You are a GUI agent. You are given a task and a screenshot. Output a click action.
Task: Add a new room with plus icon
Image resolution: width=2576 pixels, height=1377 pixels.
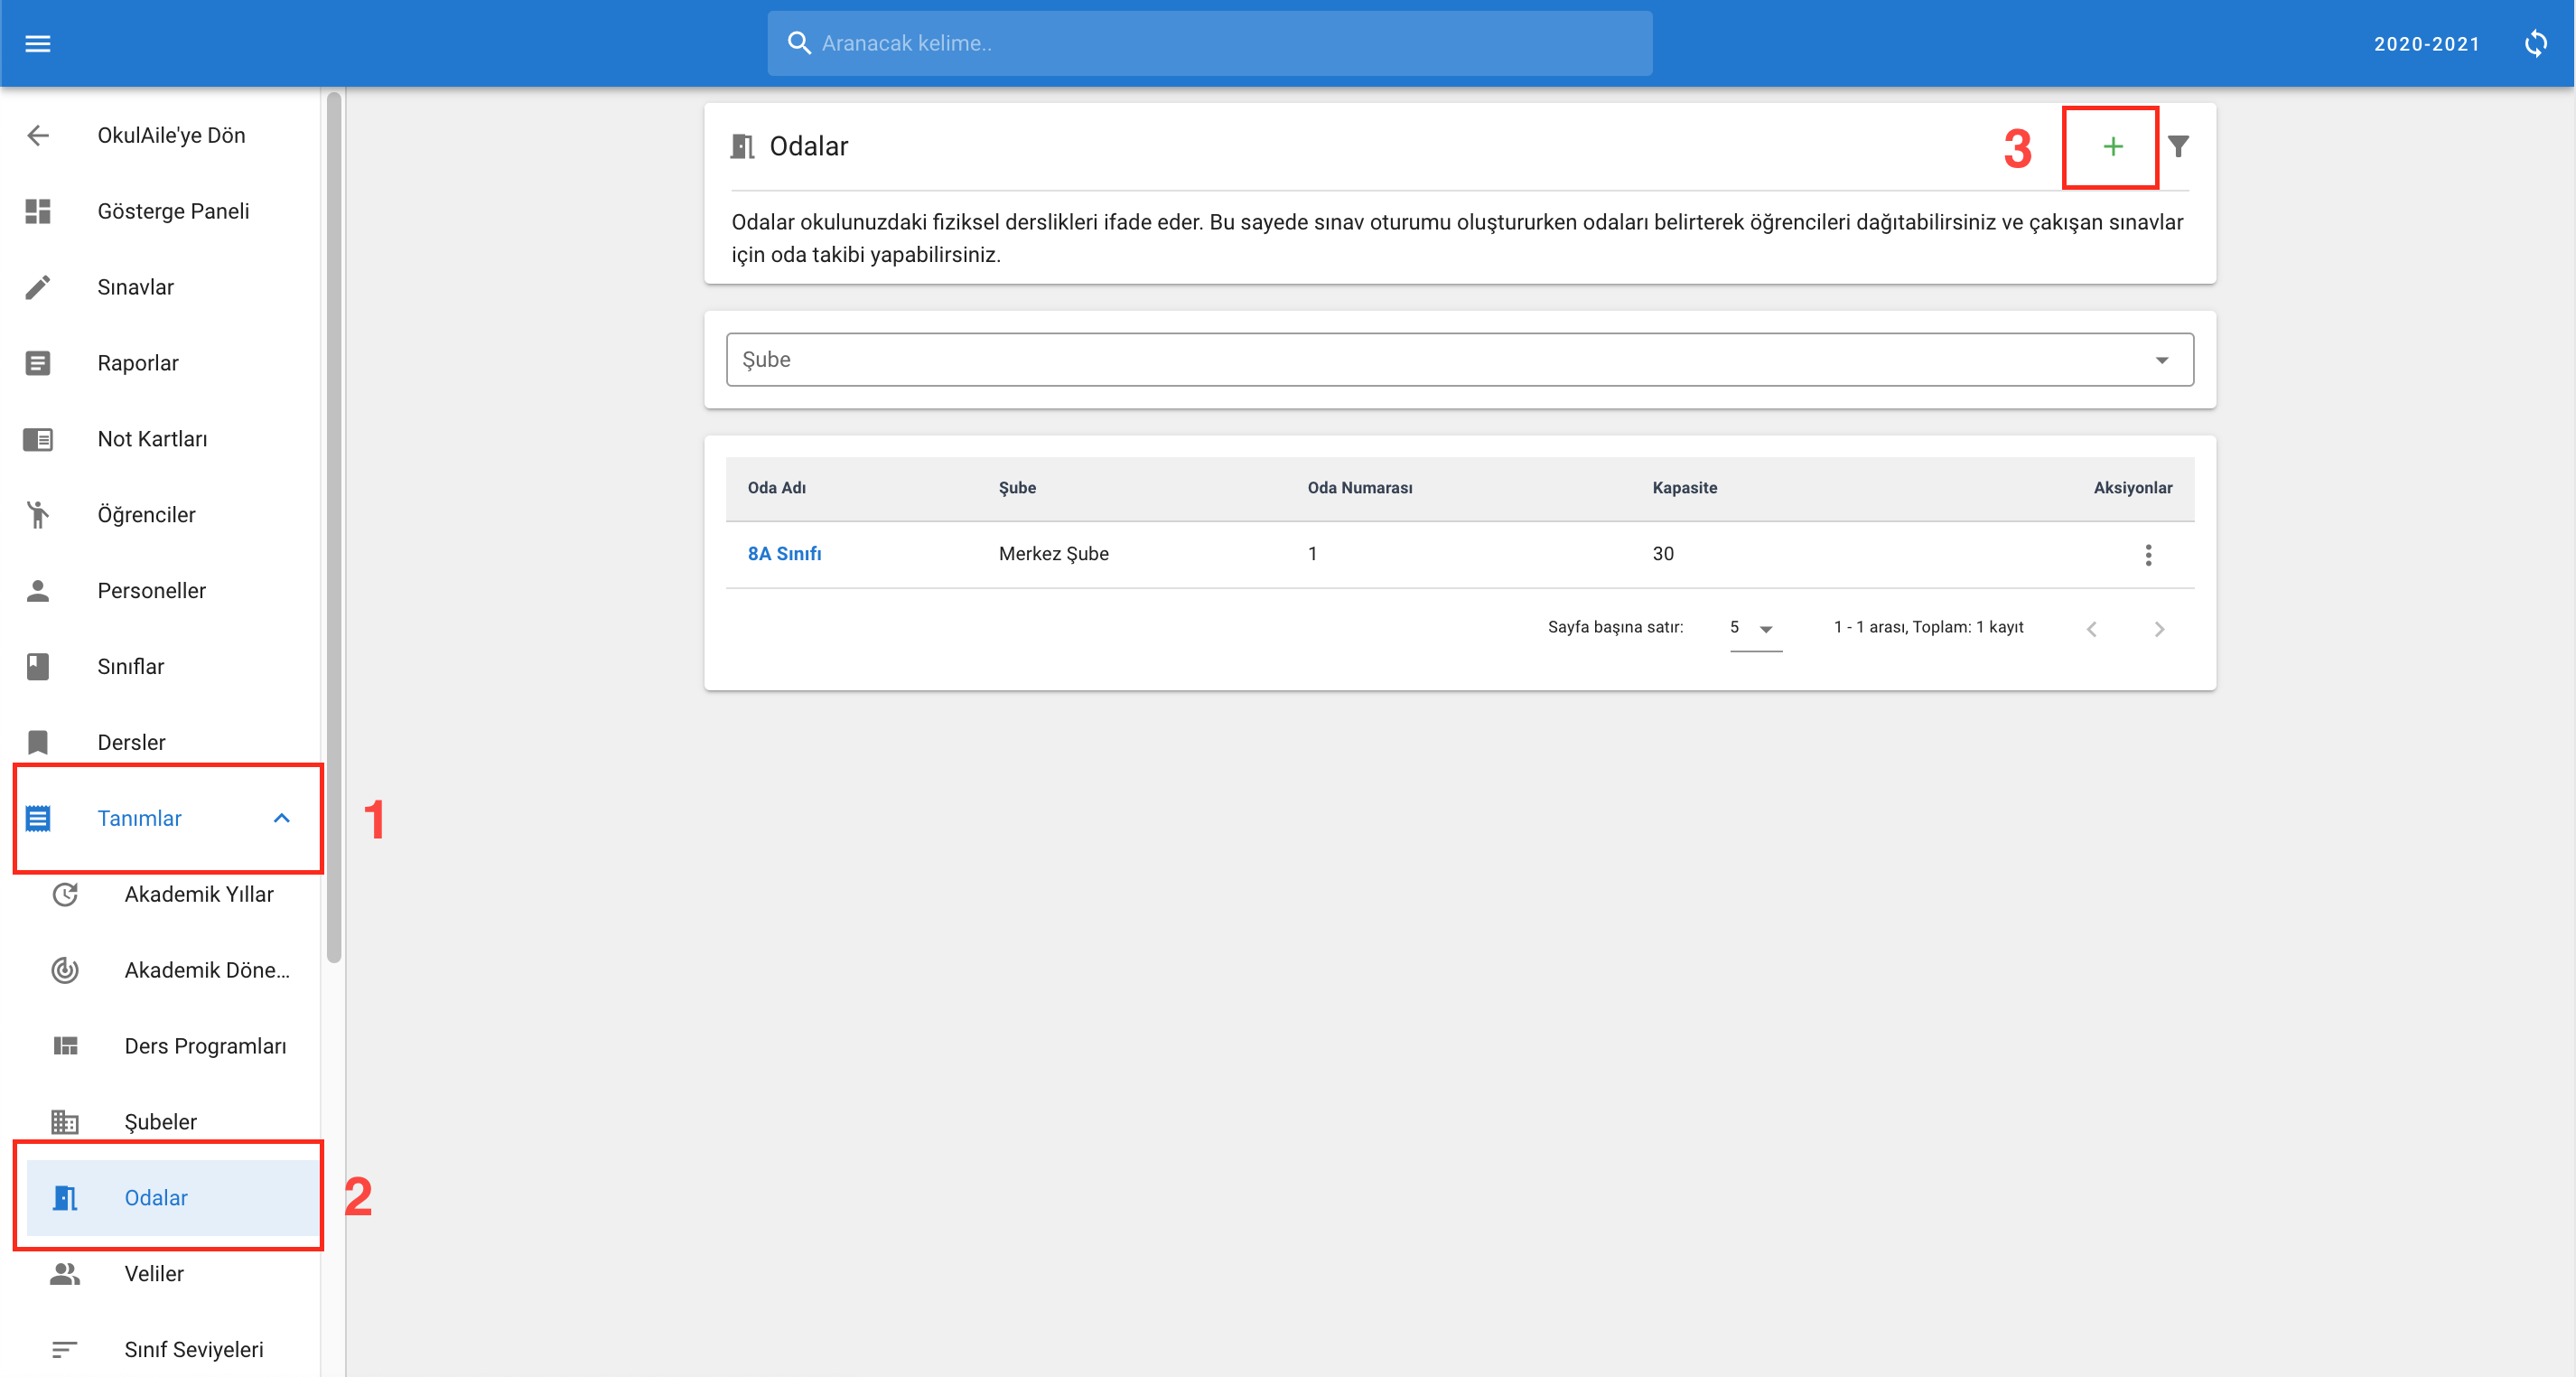point(2112,147)
